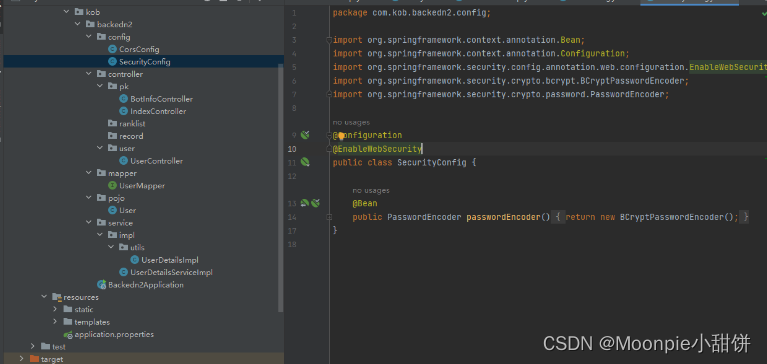Click the no usages hint above @Bean
The height and width of the screenshot is (364, 767).
coord(371,191)
